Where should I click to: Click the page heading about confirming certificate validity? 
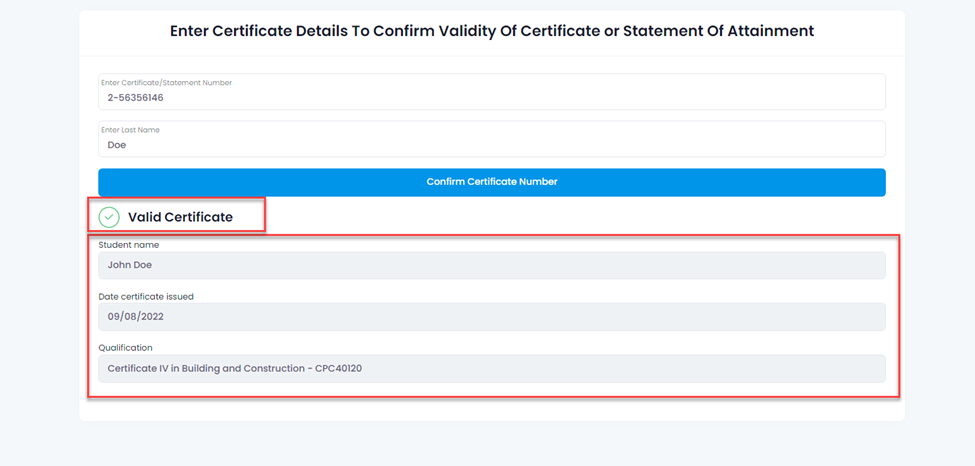click(492, 31)
